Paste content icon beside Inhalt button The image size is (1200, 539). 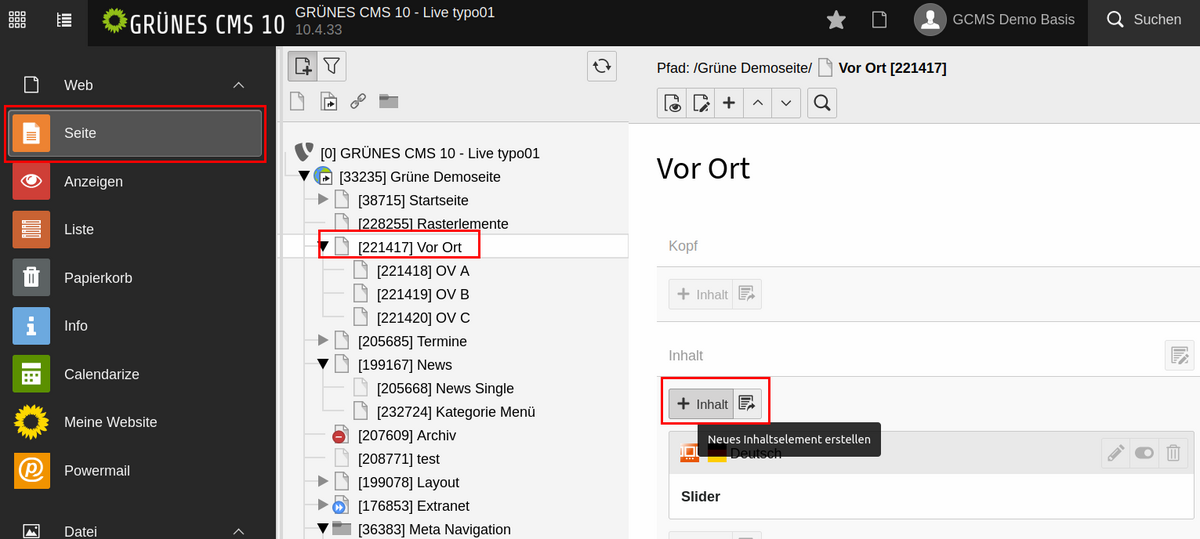pyautogui.click(x=747, y=404)
